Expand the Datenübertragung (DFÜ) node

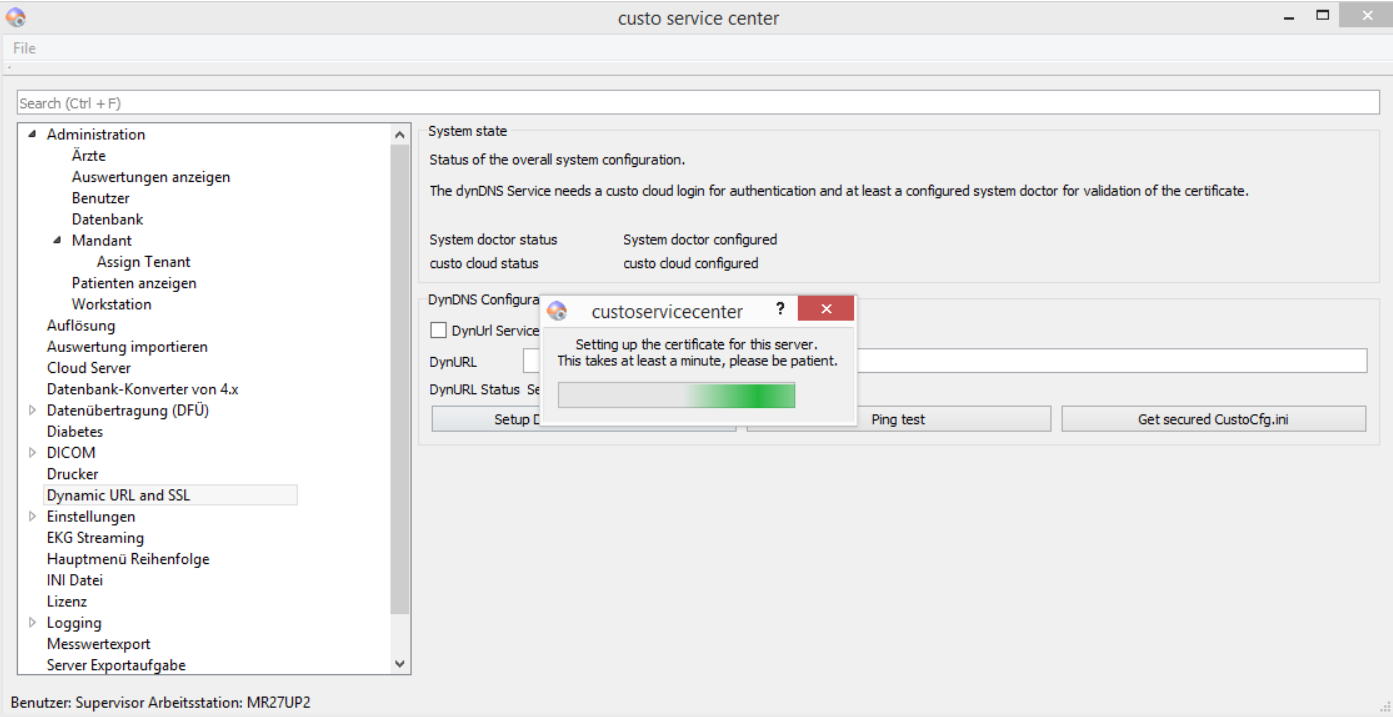(32, 410)
